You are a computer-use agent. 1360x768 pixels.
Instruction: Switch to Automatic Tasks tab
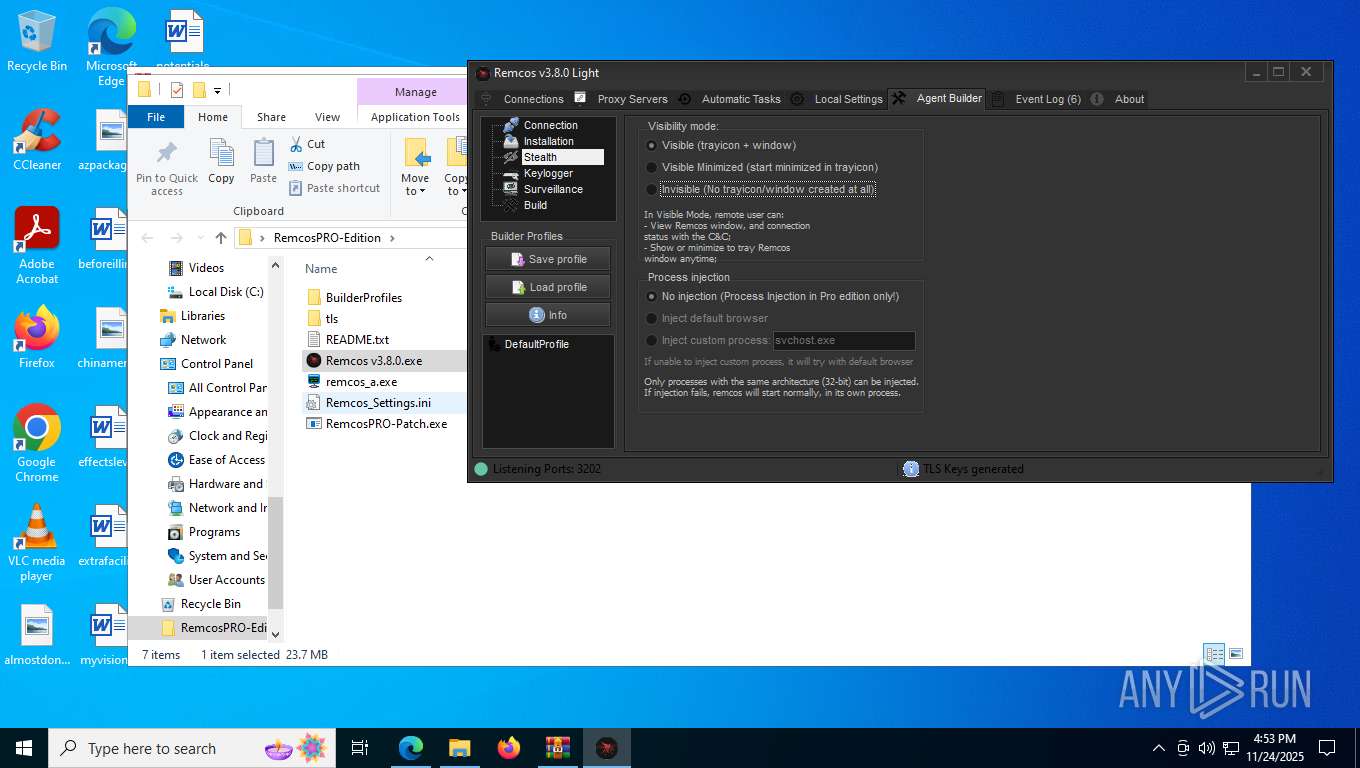tap(730, 99)
